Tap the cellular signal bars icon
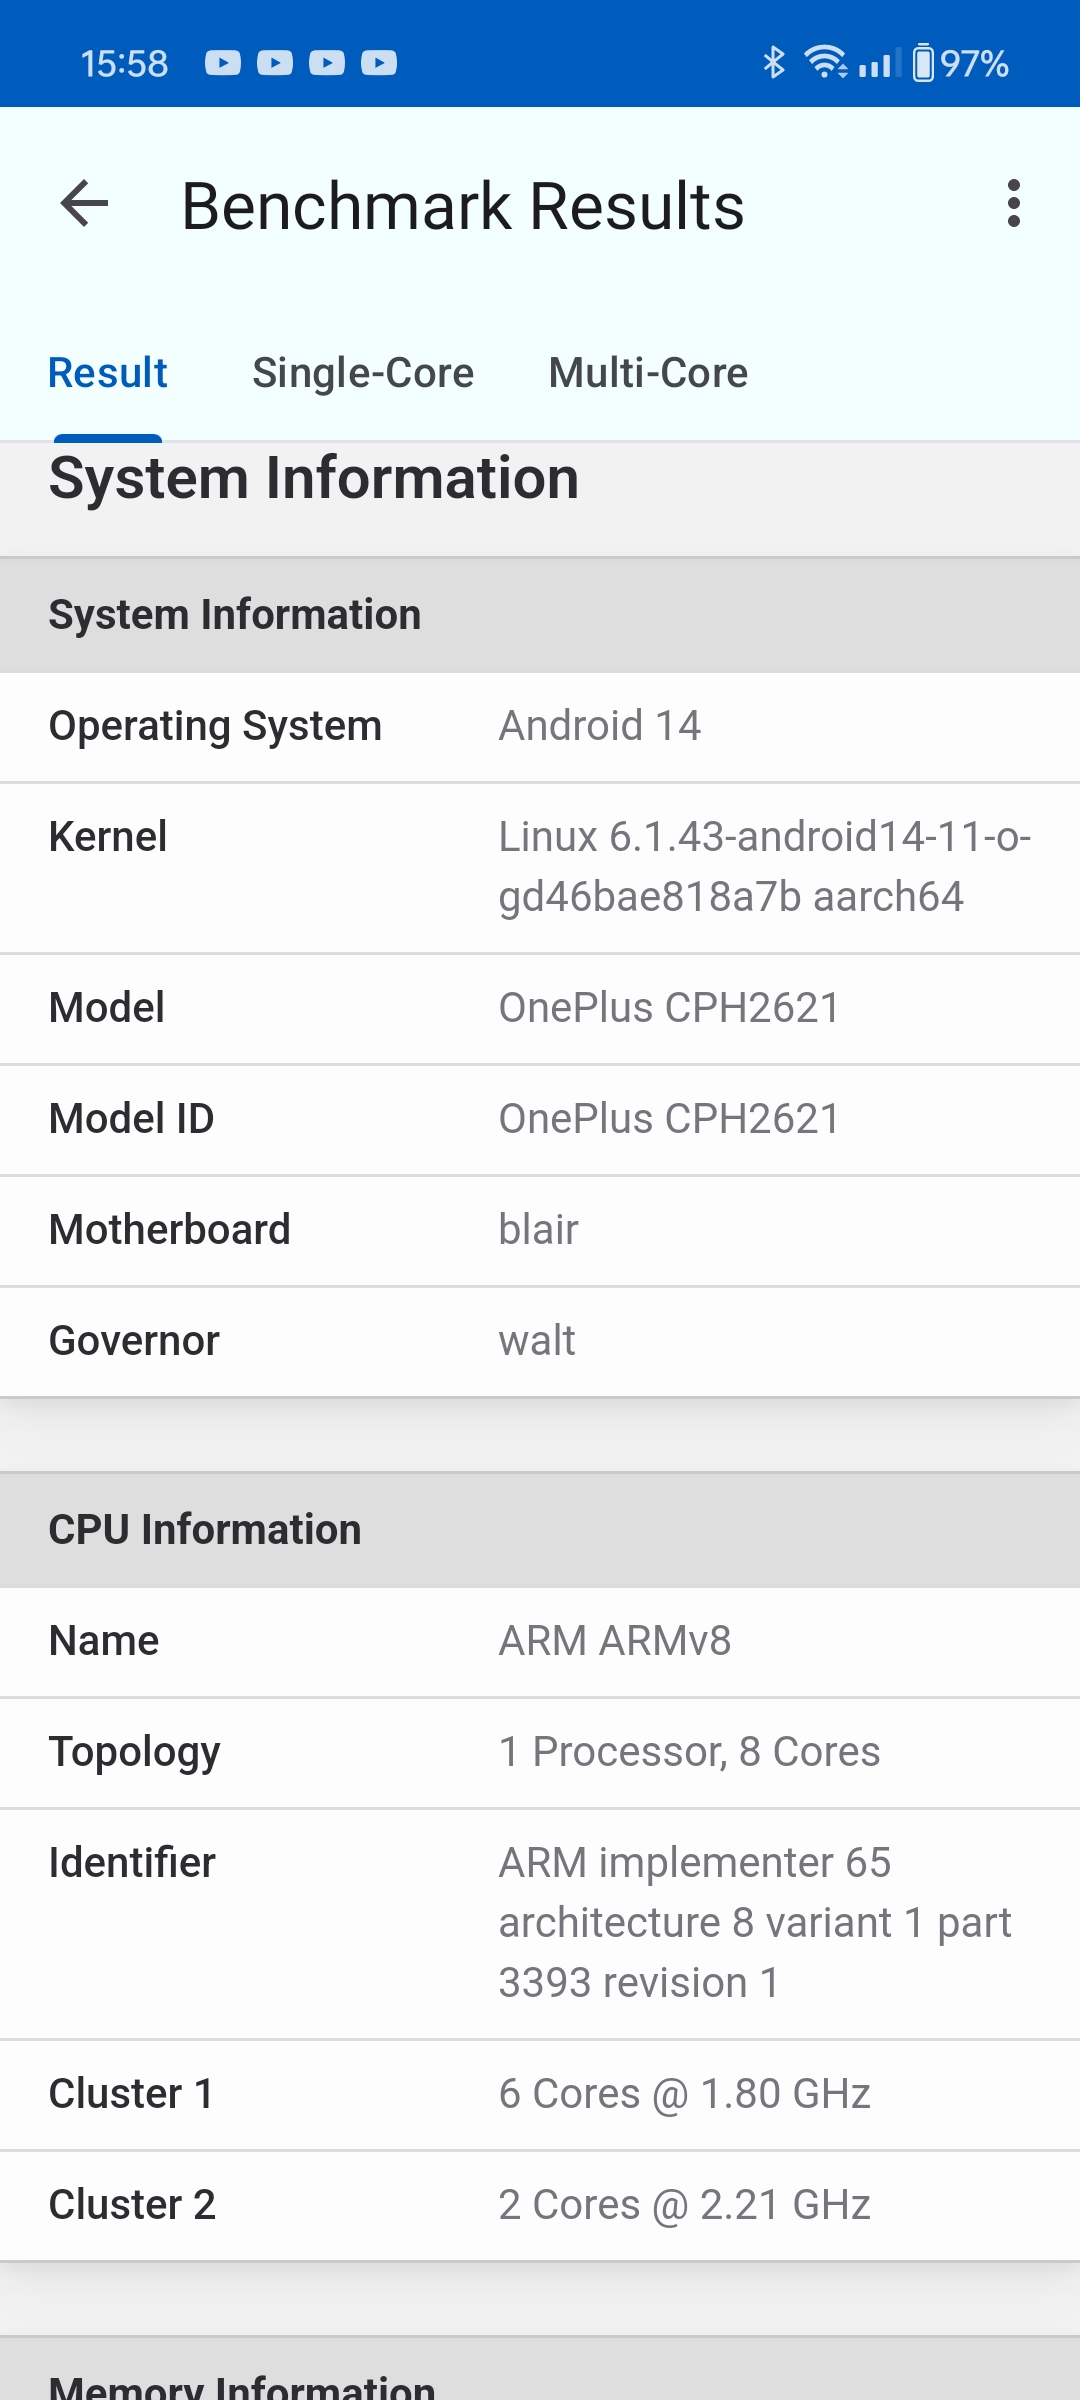 tap(877, 64)
